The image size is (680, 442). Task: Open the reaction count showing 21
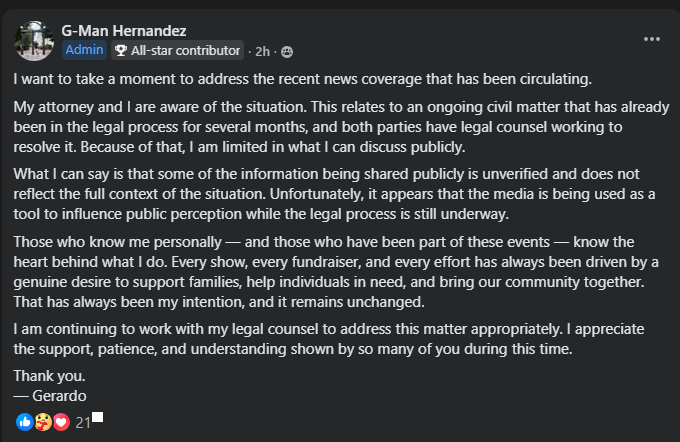pyautogui.click(x=83, y=422)
